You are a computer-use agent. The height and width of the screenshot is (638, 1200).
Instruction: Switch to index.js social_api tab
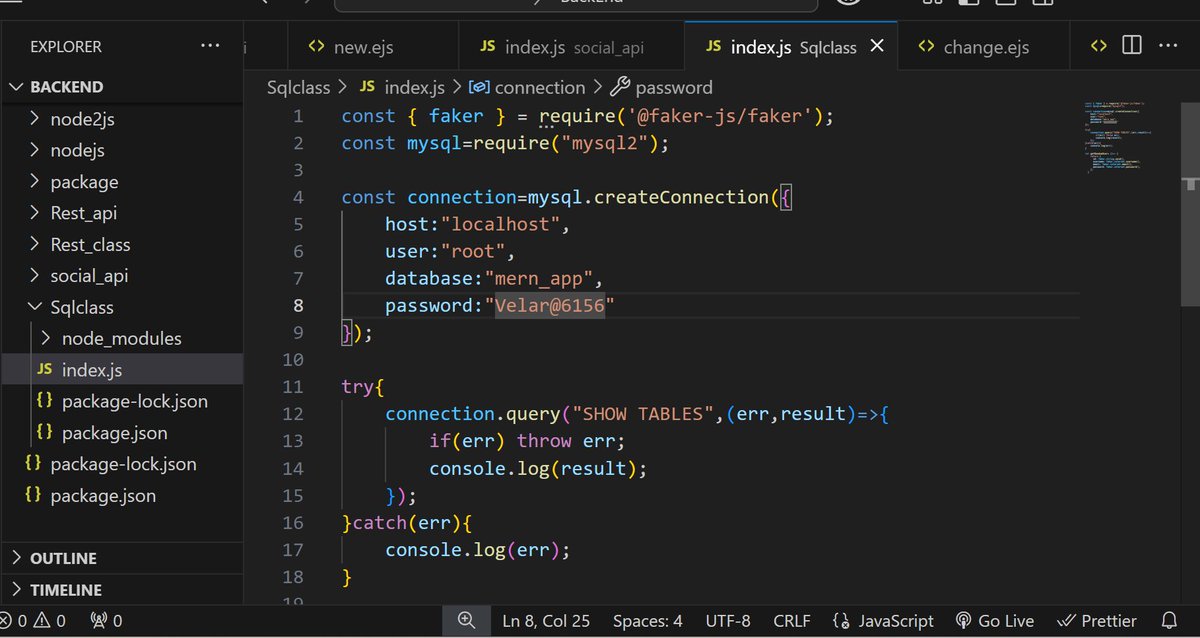click(x=571, y=47)
